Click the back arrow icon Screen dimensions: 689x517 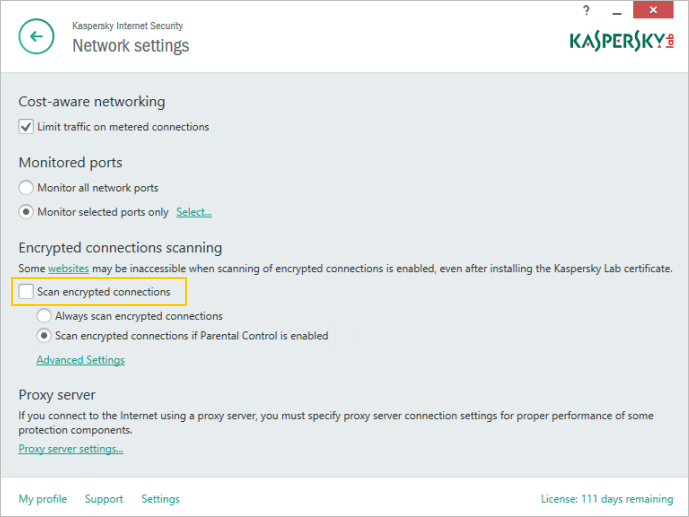(36, 37)
